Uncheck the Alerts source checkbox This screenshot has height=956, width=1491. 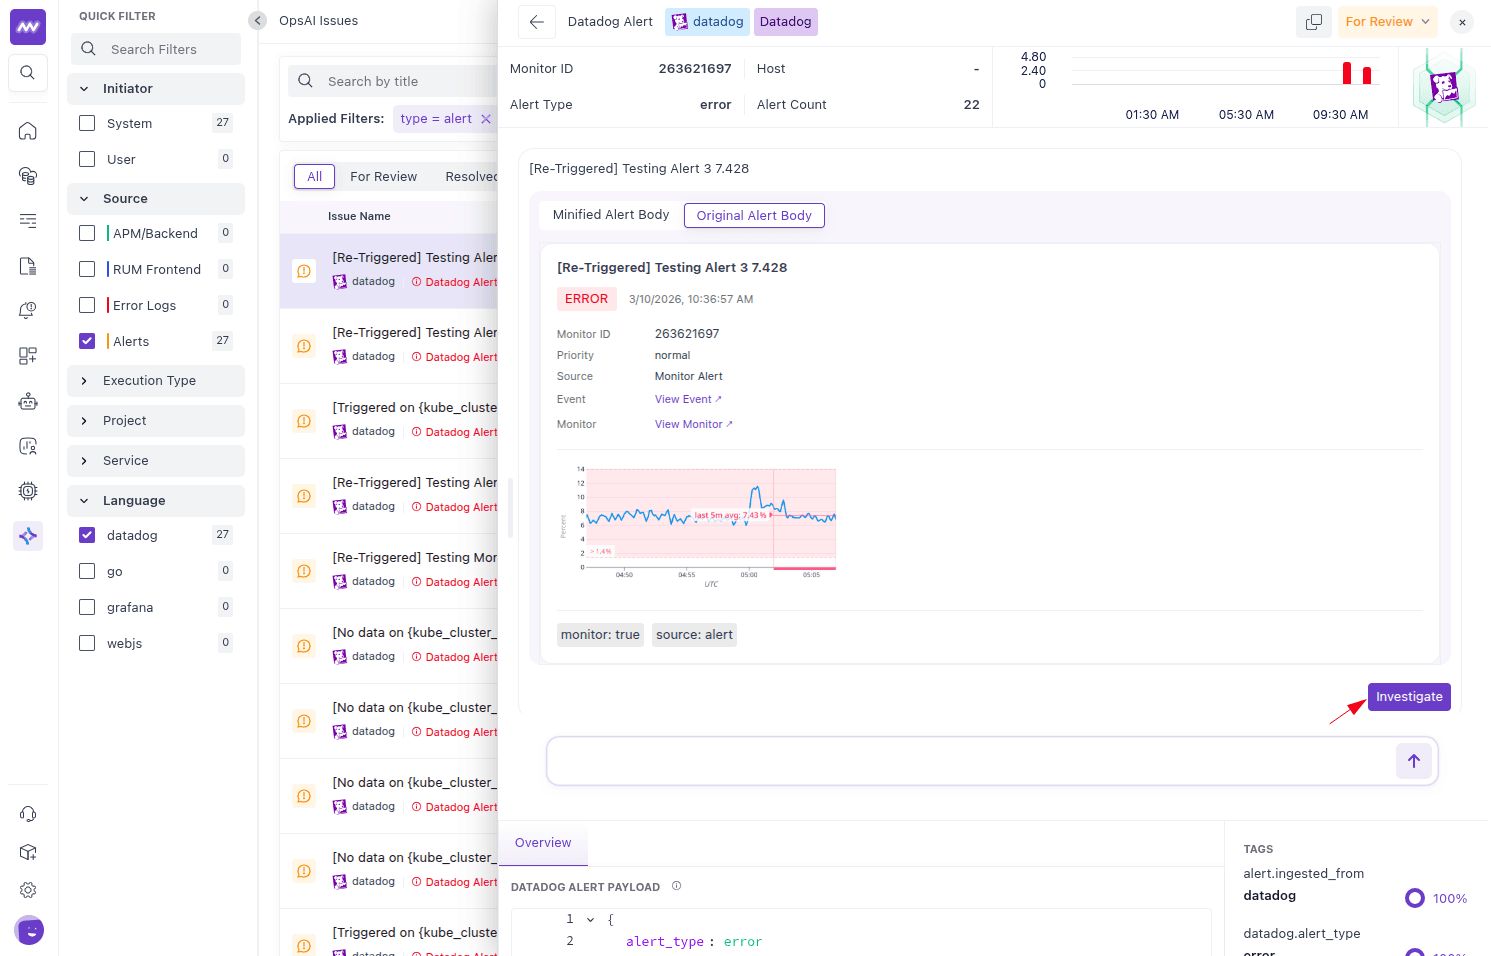[x=87, y=340]
